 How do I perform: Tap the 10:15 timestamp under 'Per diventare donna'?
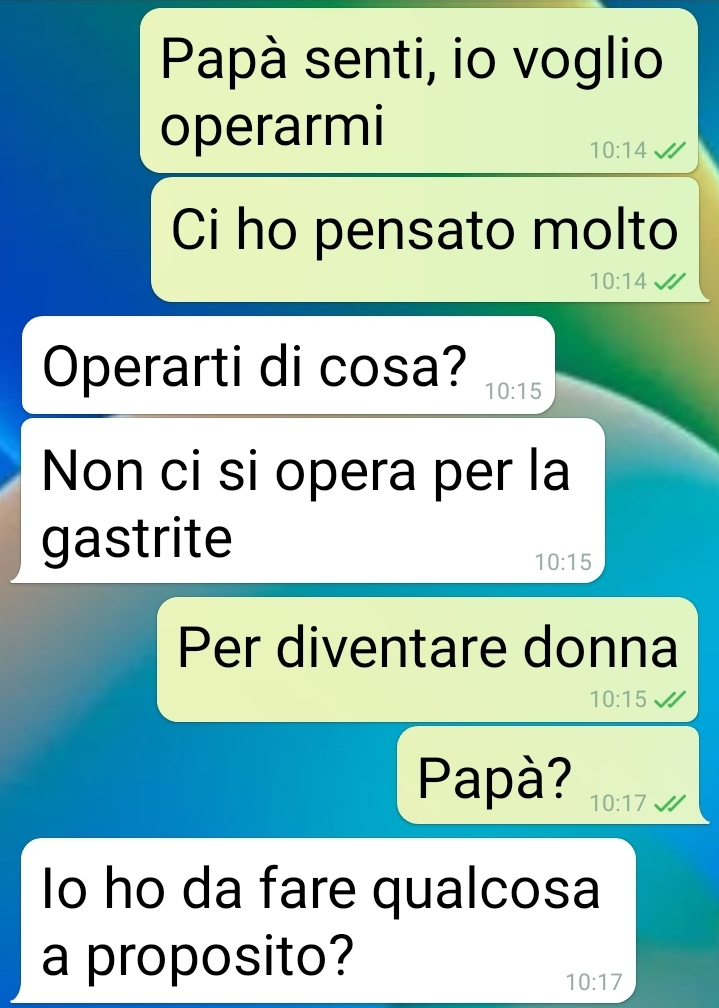point(618,699)
